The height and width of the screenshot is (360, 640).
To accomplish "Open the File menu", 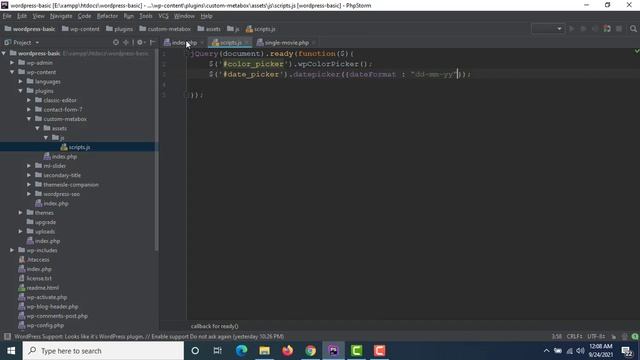I will click(x=7, y=16).
